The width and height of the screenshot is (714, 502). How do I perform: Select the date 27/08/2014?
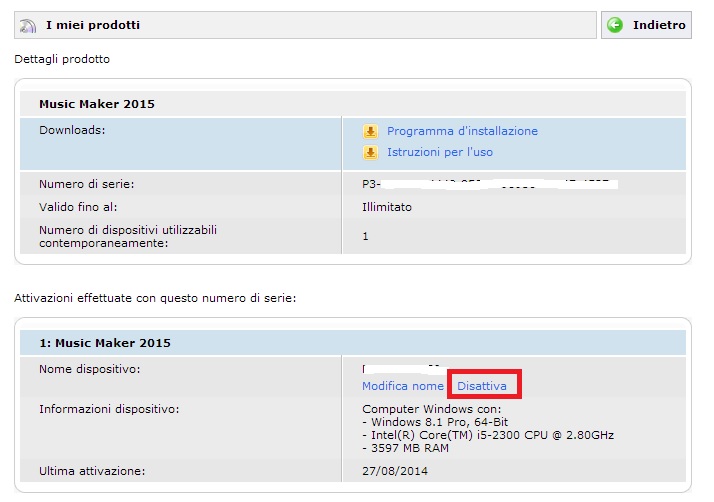tap(395, 471)
